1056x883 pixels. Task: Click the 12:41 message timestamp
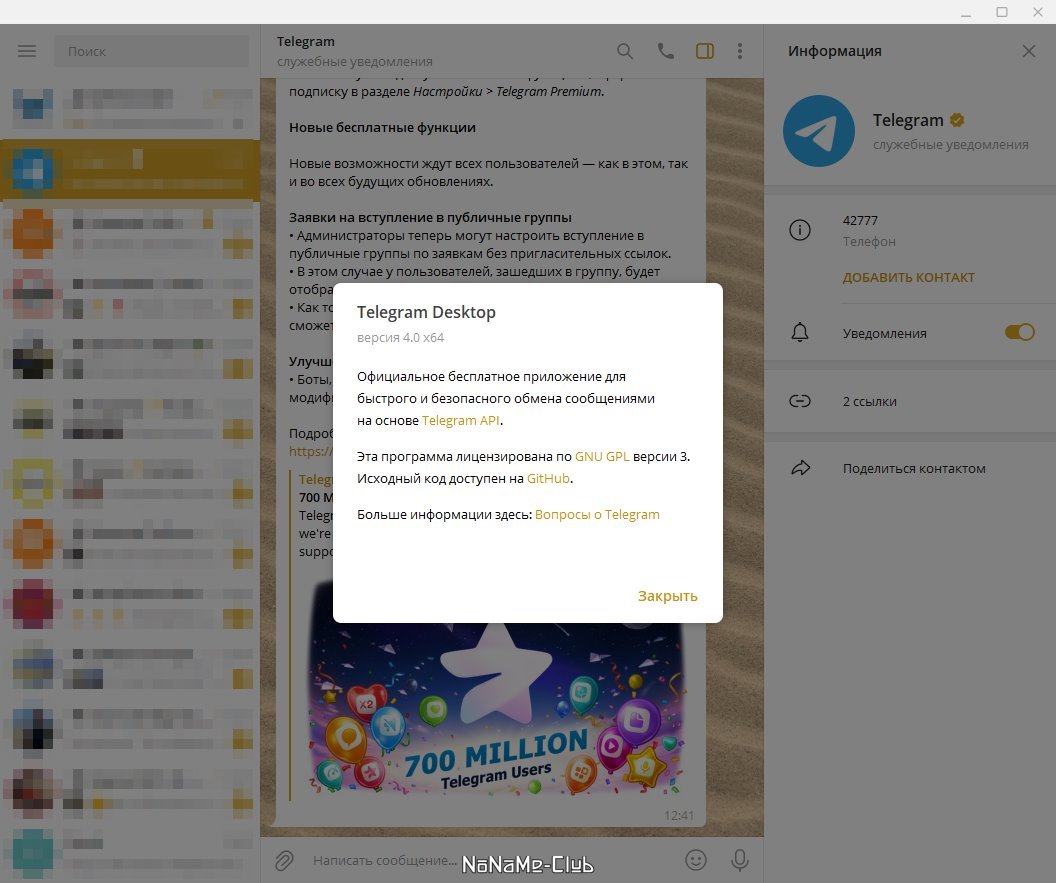(678, 816)
